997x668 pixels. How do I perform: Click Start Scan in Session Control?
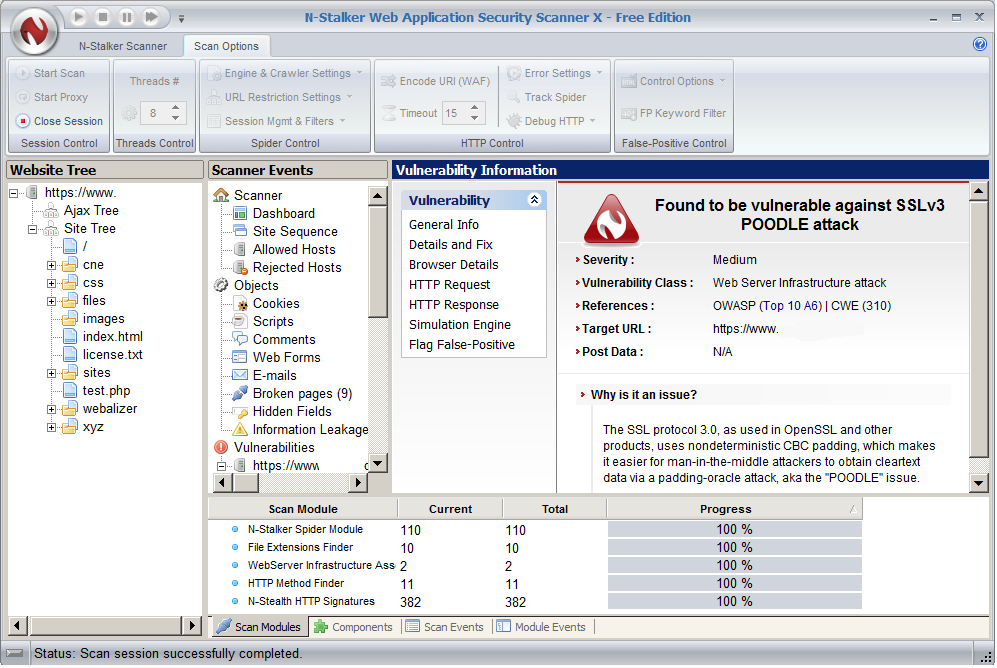coord(51,73)
